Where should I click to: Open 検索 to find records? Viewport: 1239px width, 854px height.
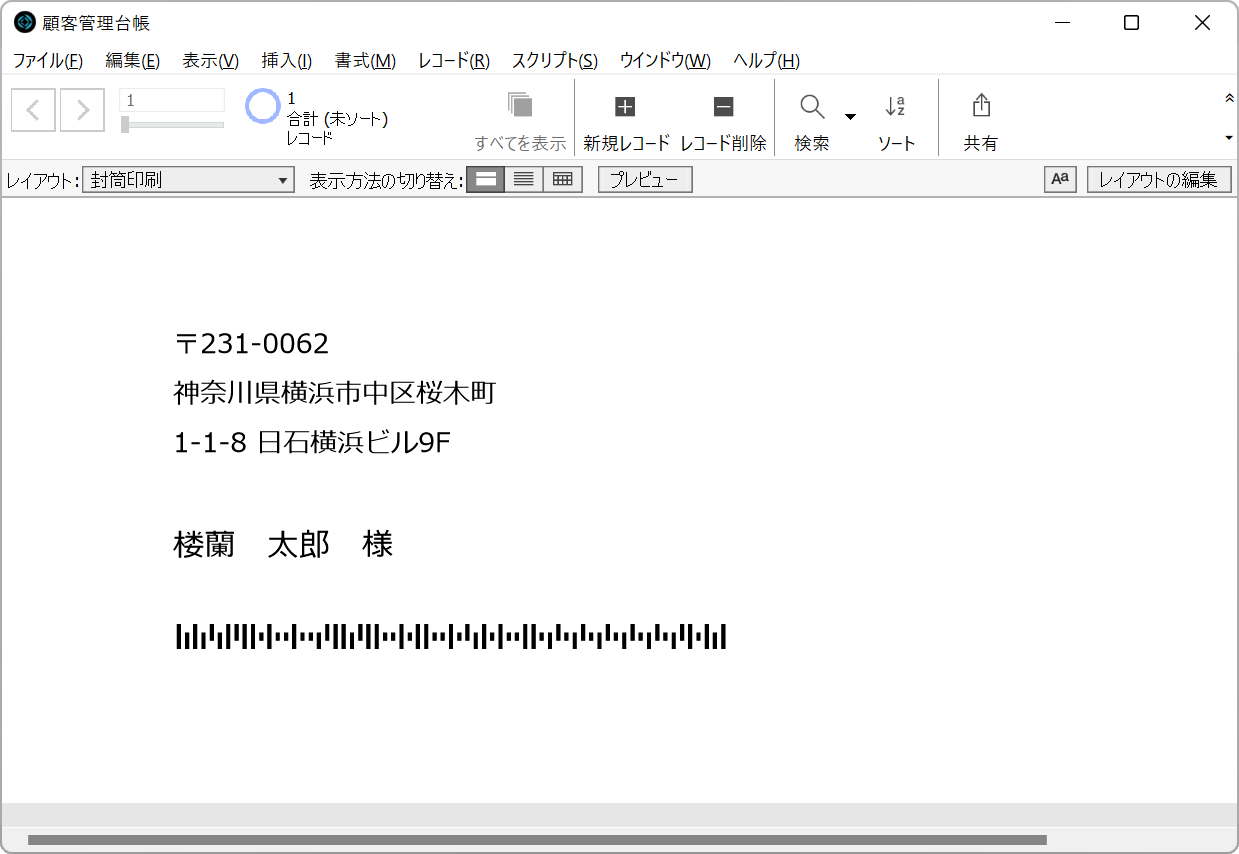(810, 116)
